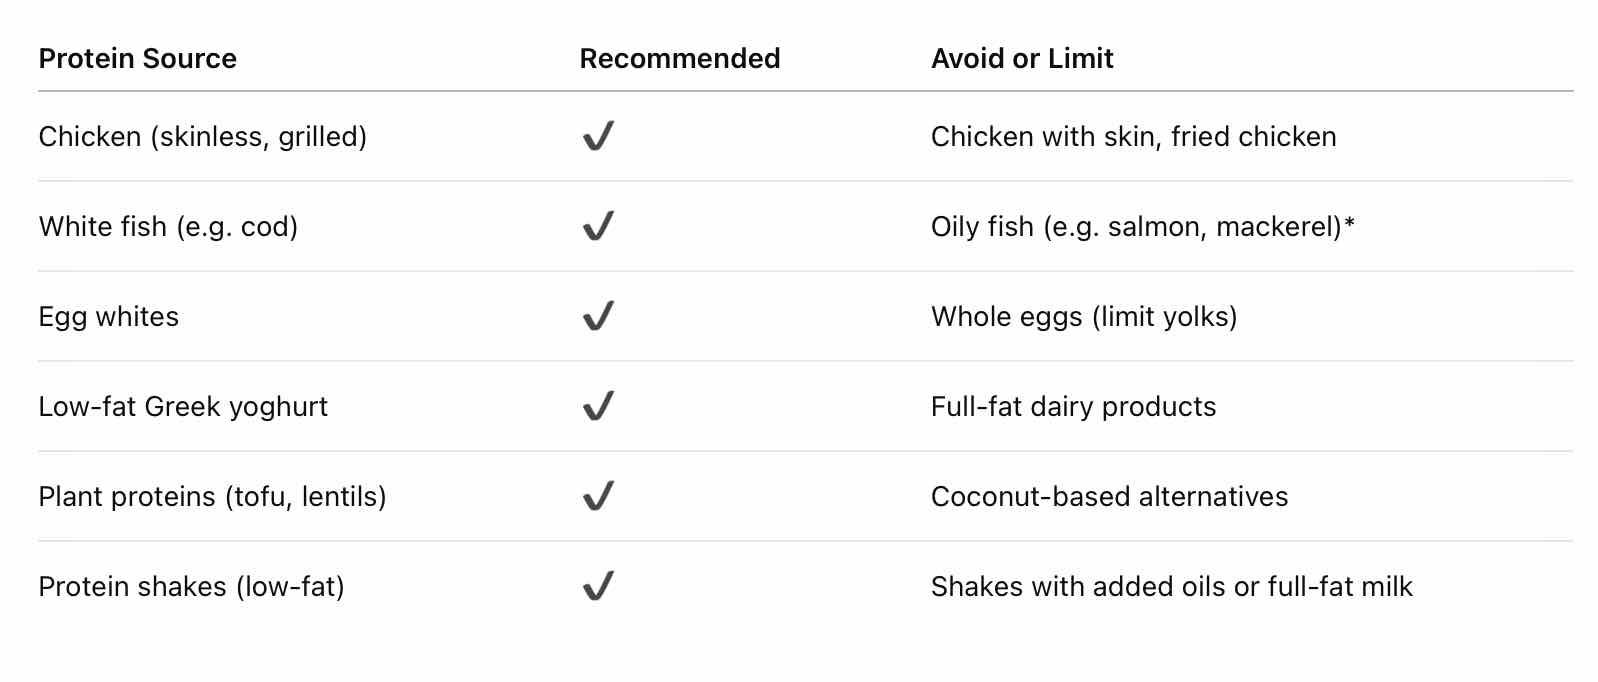Image resolution: width=1598 pixels, height=682 pixels.
Task: Click the Recommended column header
Action: click(x=680, y=59)
